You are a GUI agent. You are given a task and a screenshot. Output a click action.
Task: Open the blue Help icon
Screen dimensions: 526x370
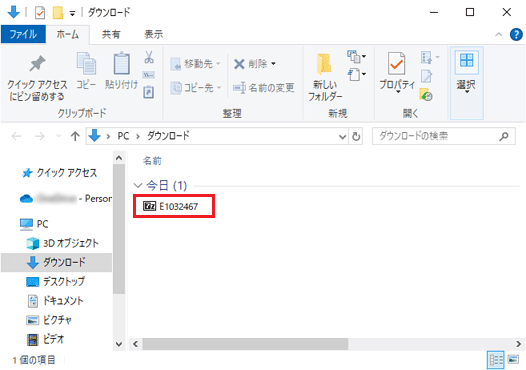click(x=516, y=34)
